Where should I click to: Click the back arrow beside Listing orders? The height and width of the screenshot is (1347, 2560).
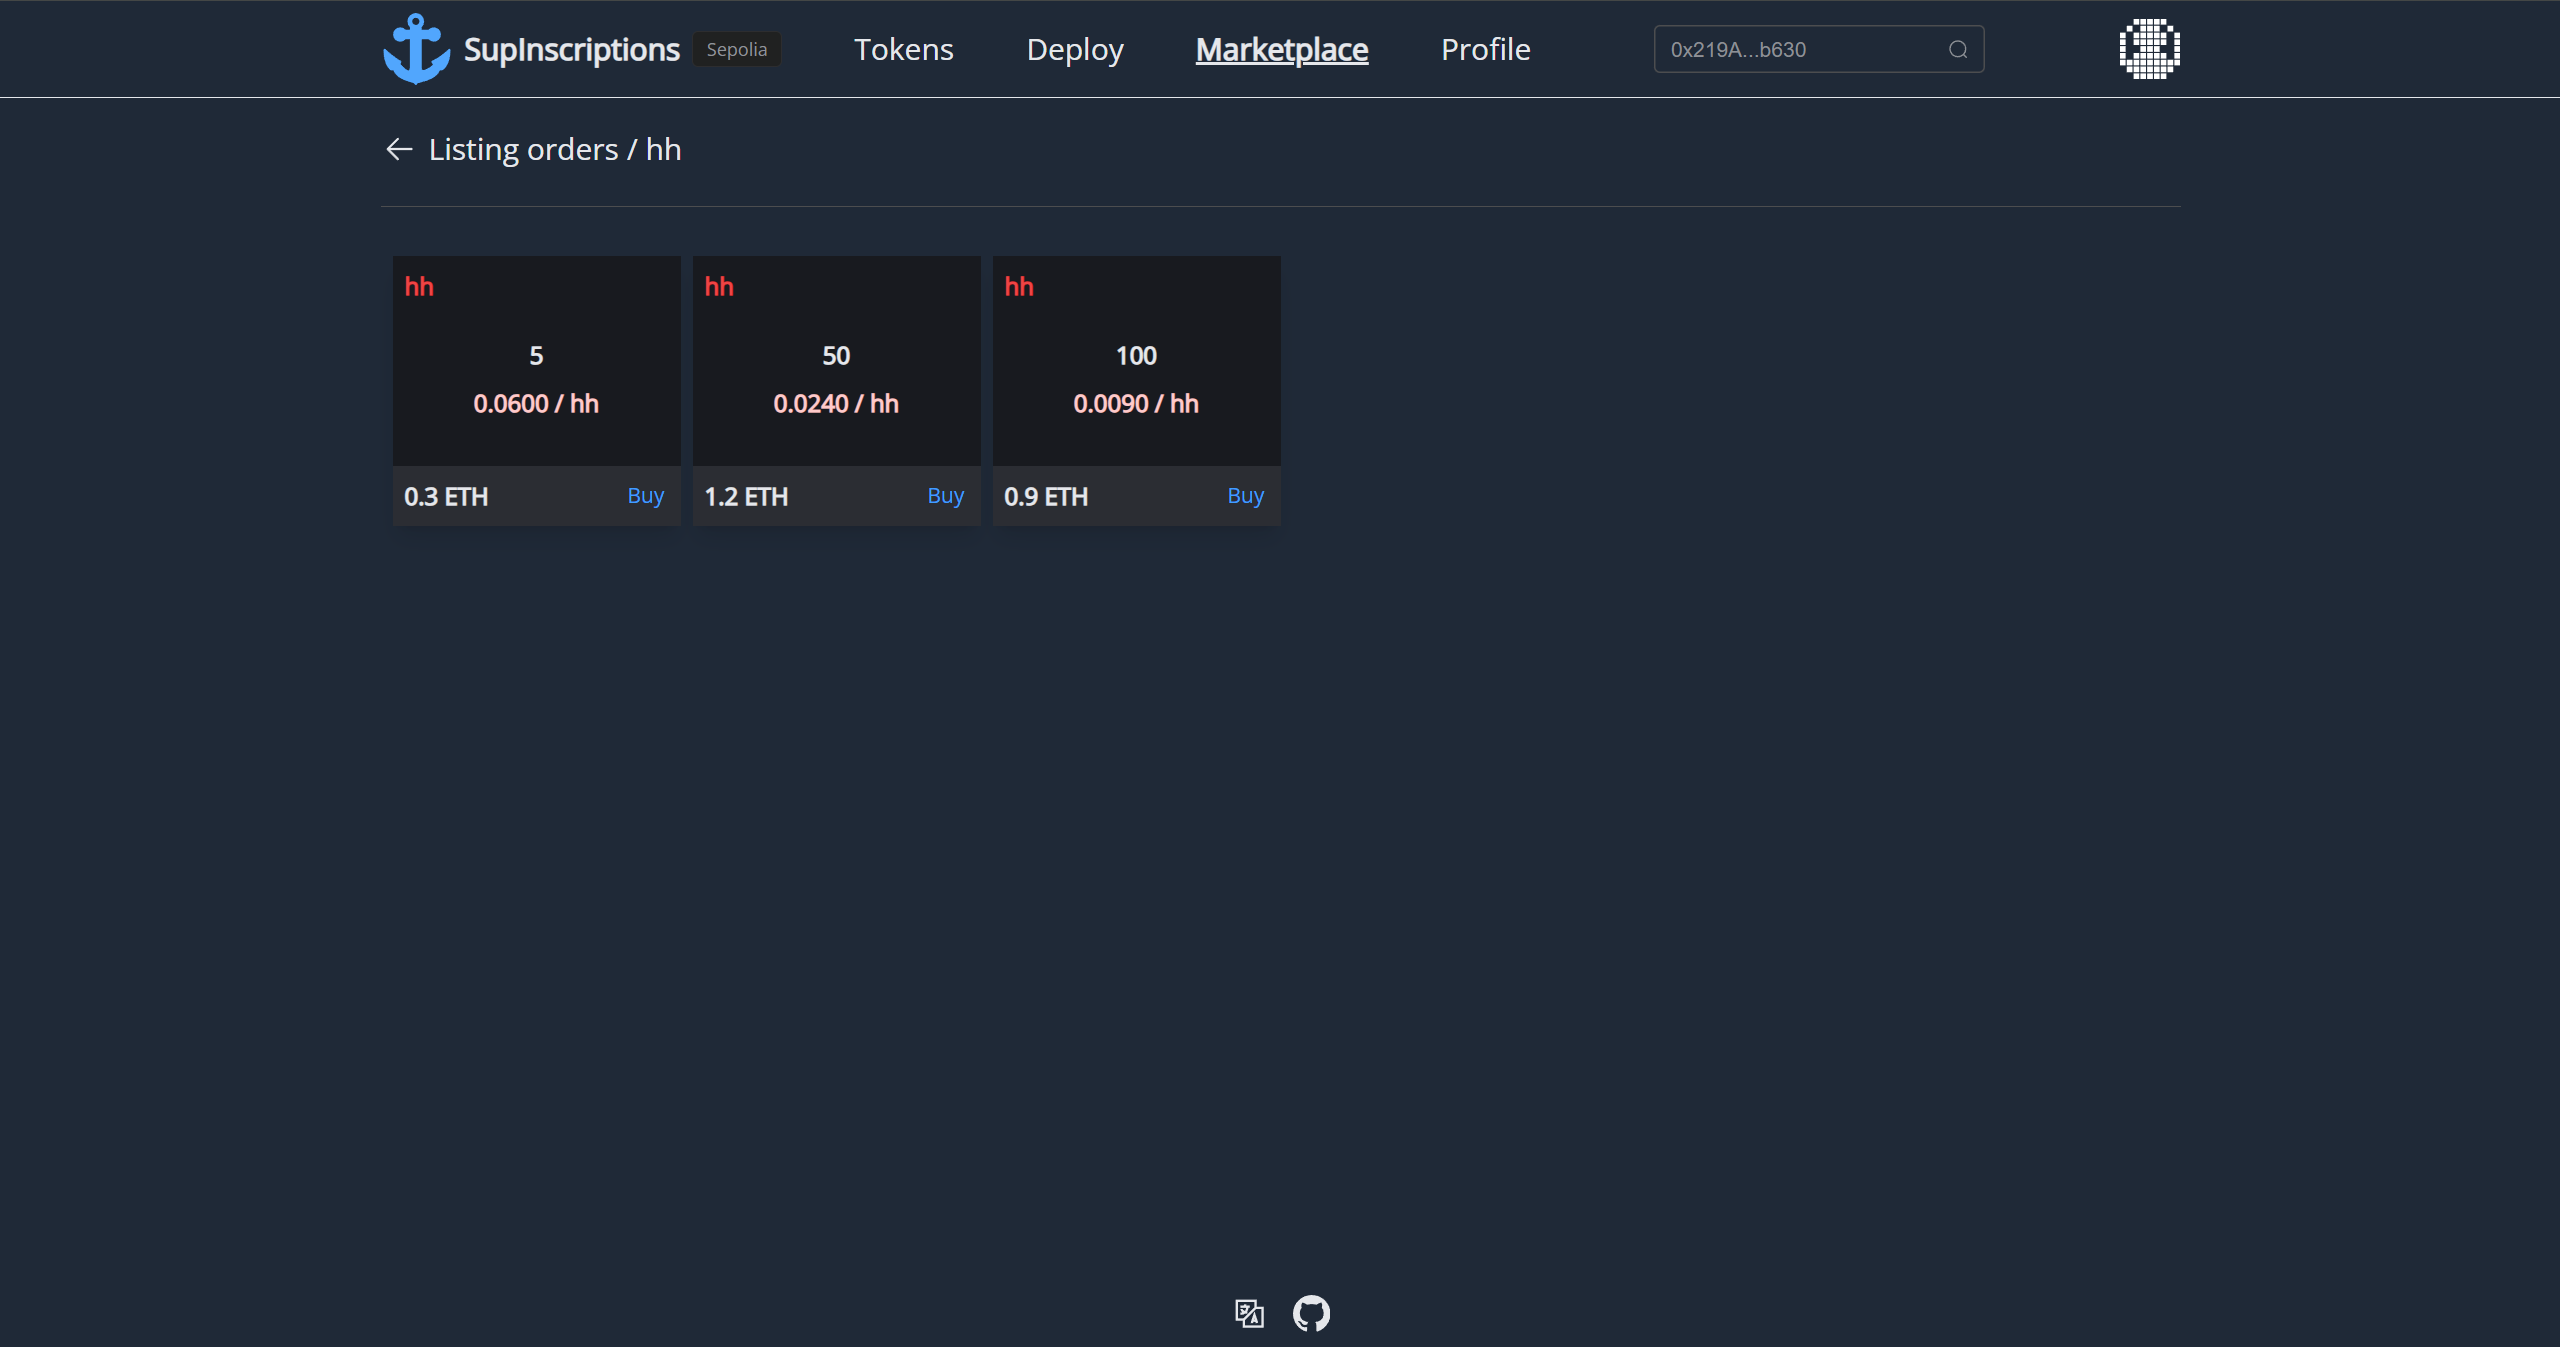pyautogui.click(x=399, y=149)
